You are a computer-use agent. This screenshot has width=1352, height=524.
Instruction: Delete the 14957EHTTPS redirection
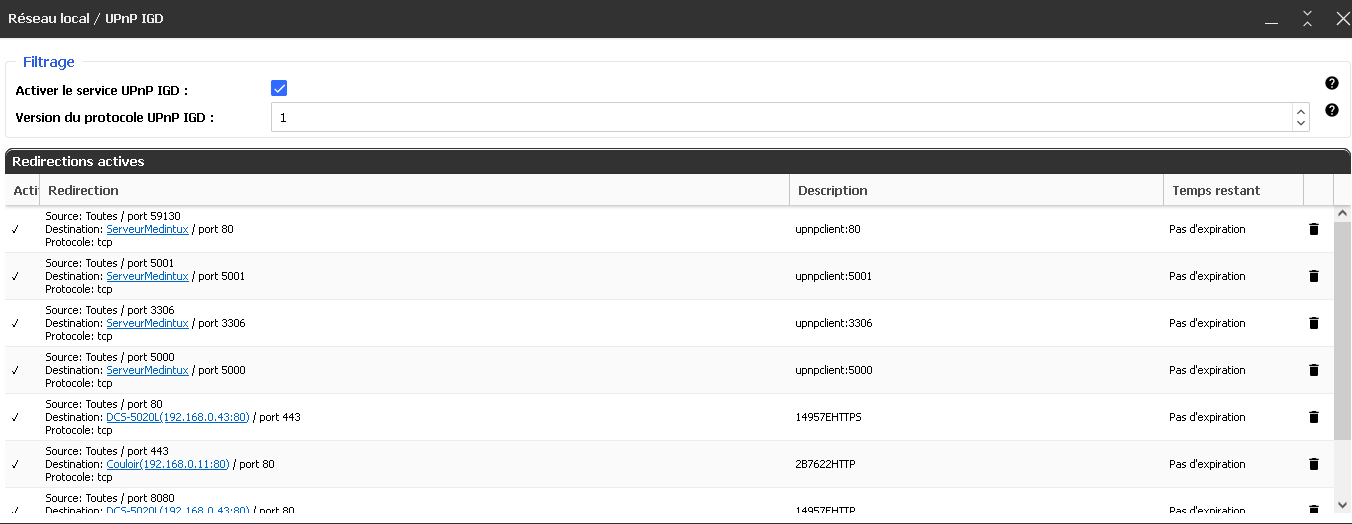(1314, 417)
